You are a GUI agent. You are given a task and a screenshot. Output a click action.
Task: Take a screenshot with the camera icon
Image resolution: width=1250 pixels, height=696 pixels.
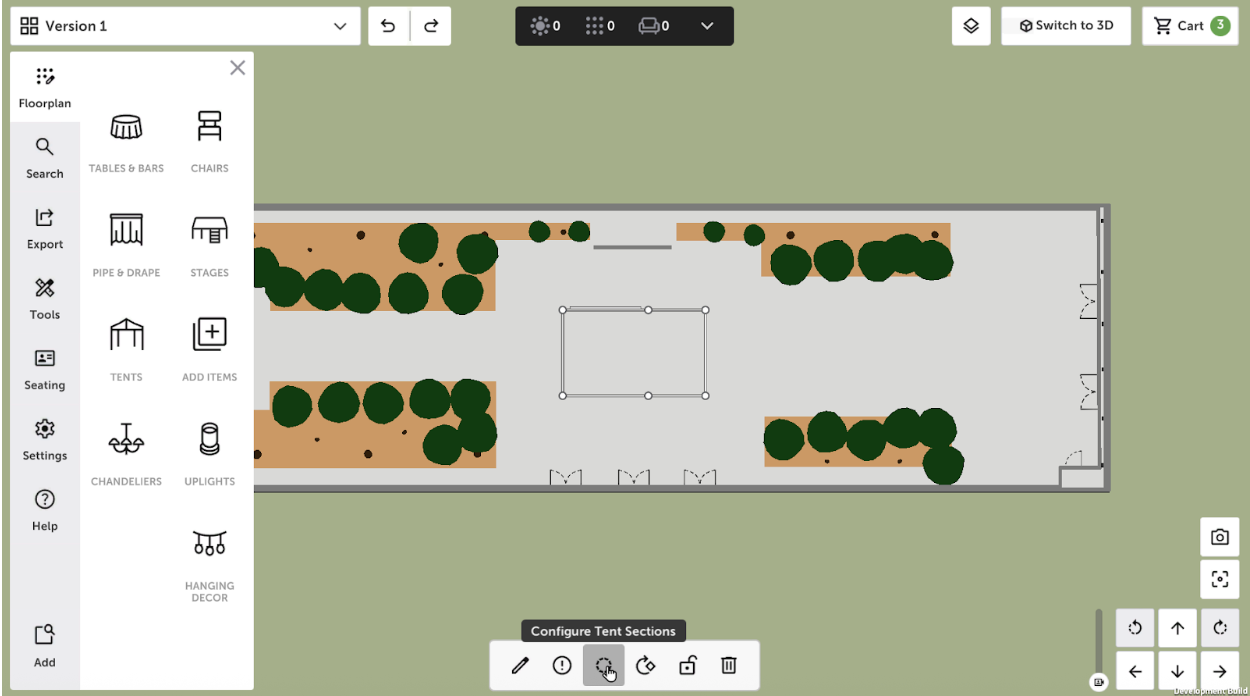coord(1219,537)
